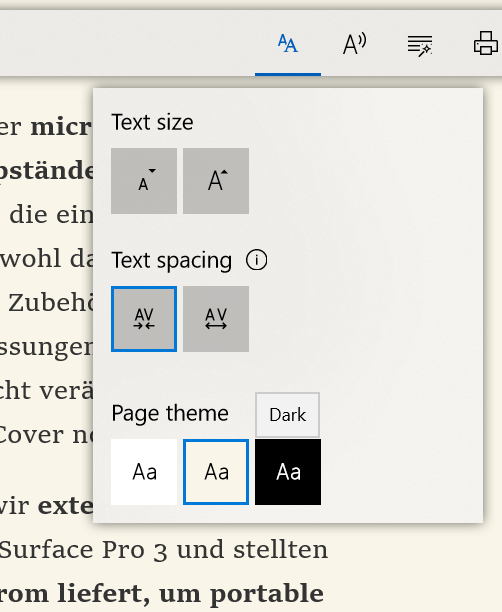Click the Text spacing heading
This screenshot has height=612, width=502.
(172, 261)
